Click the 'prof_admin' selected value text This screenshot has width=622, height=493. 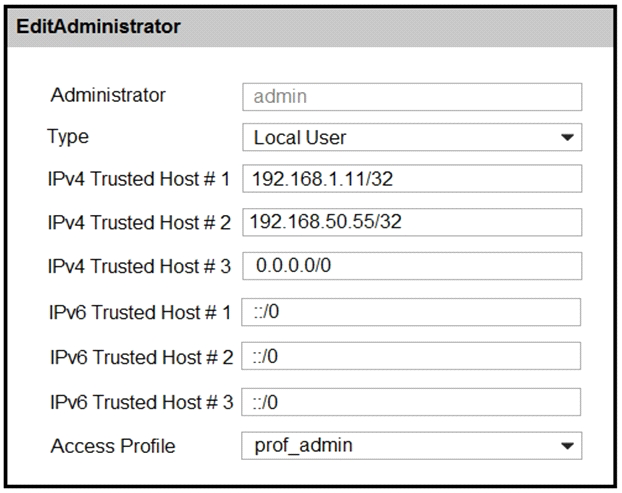coord(297,445)
